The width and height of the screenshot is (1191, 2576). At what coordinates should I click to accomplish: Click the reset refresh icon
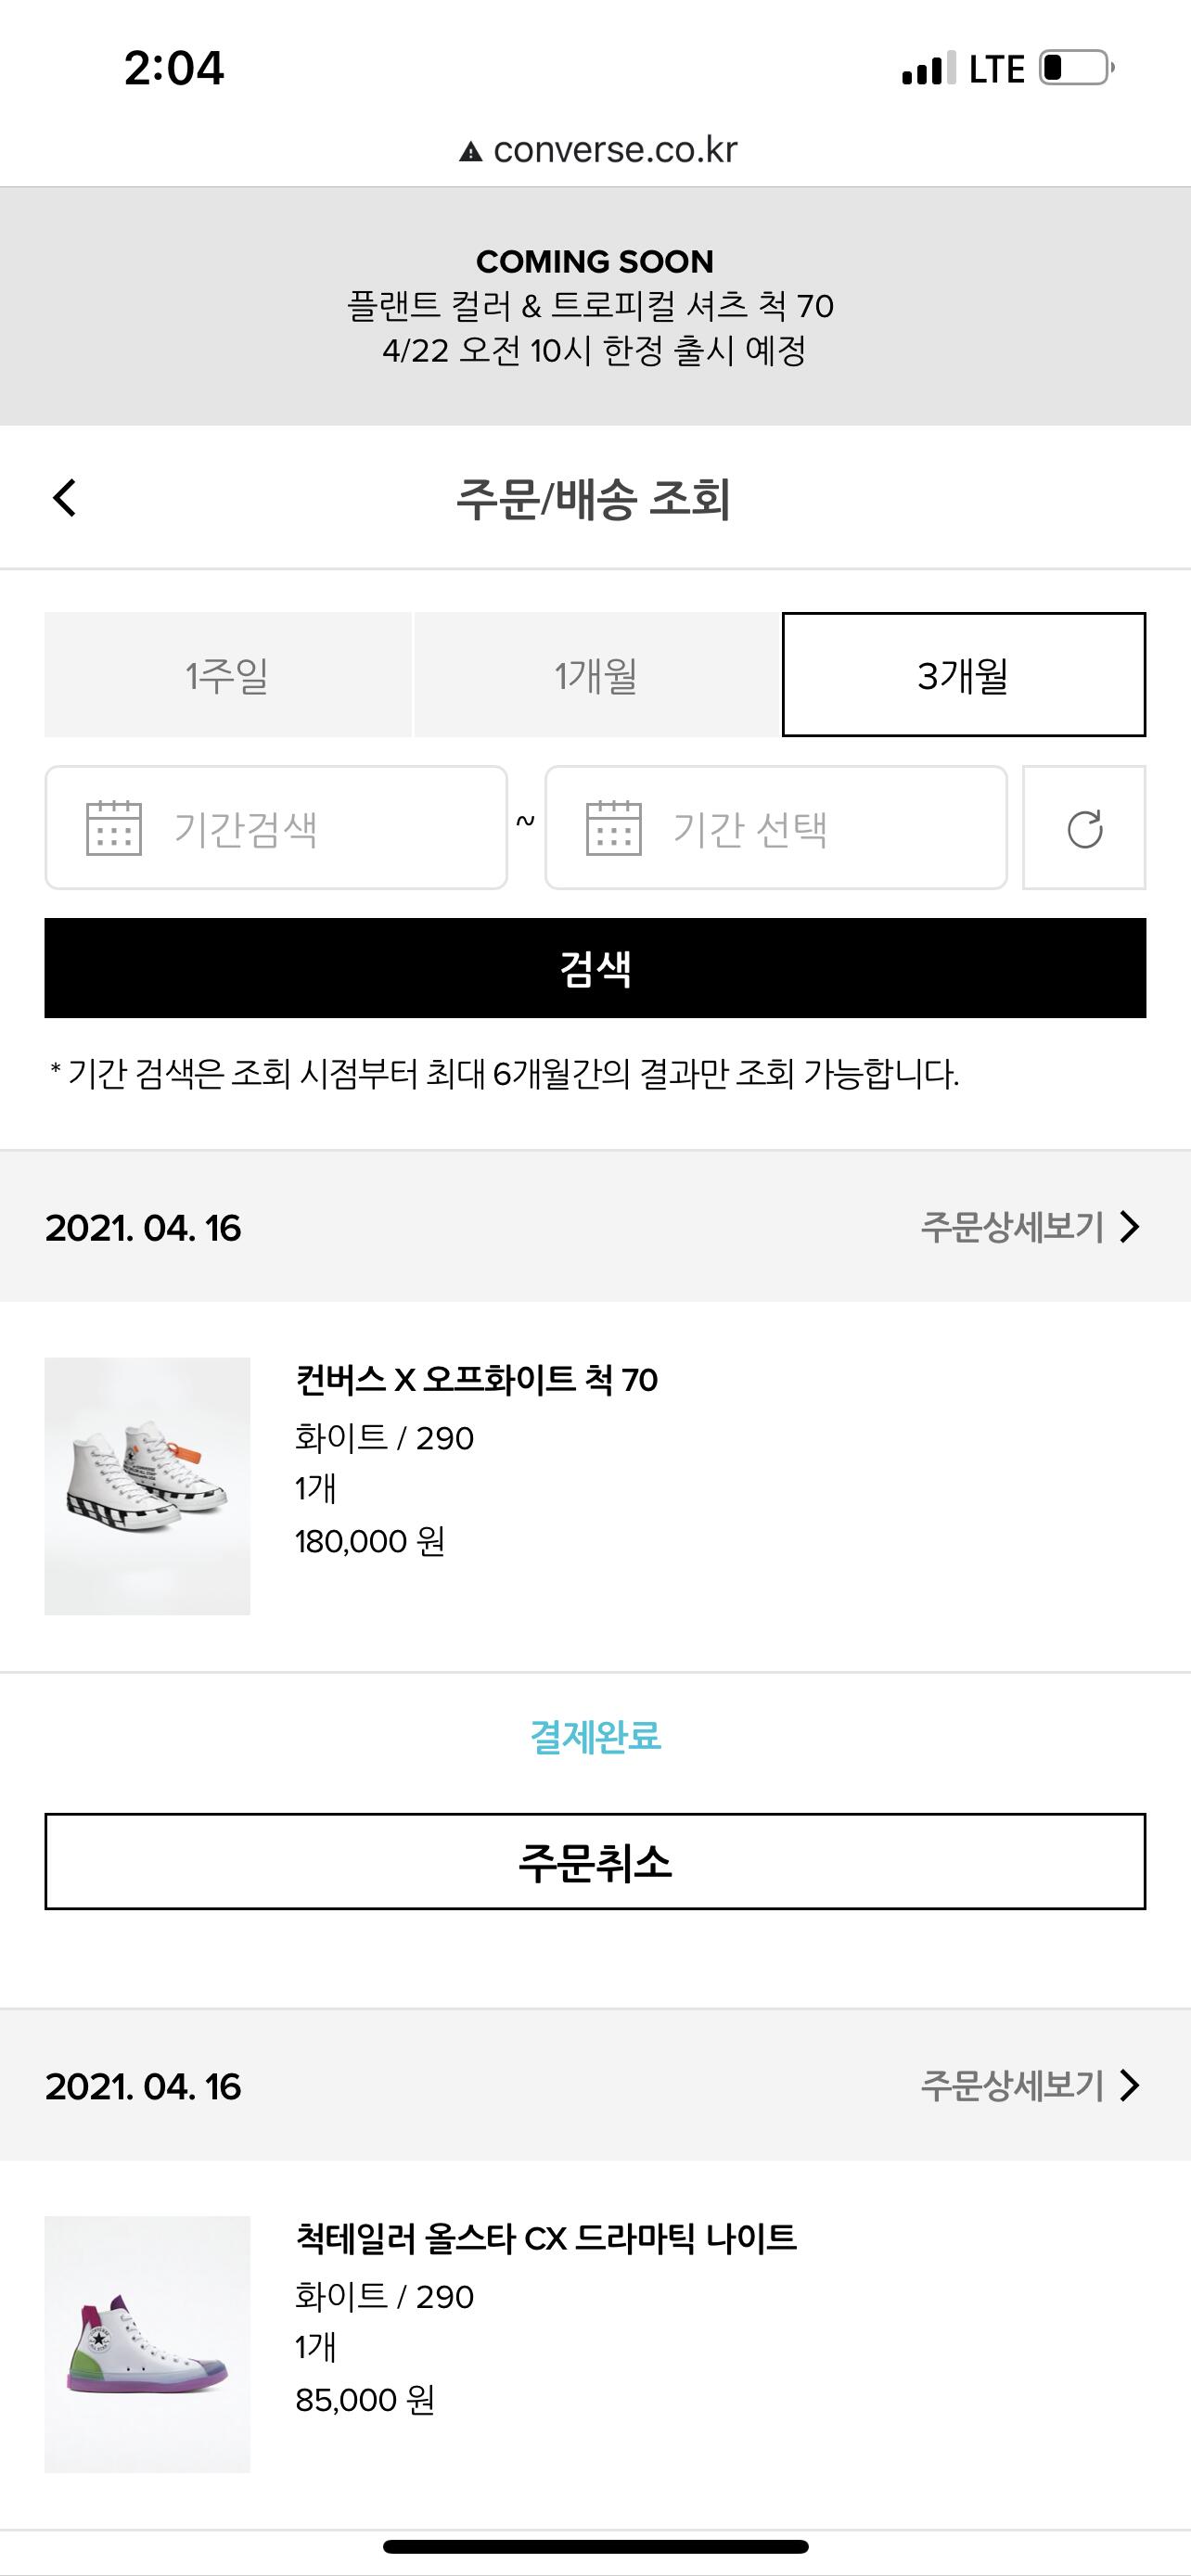[x=1084, y=829]
